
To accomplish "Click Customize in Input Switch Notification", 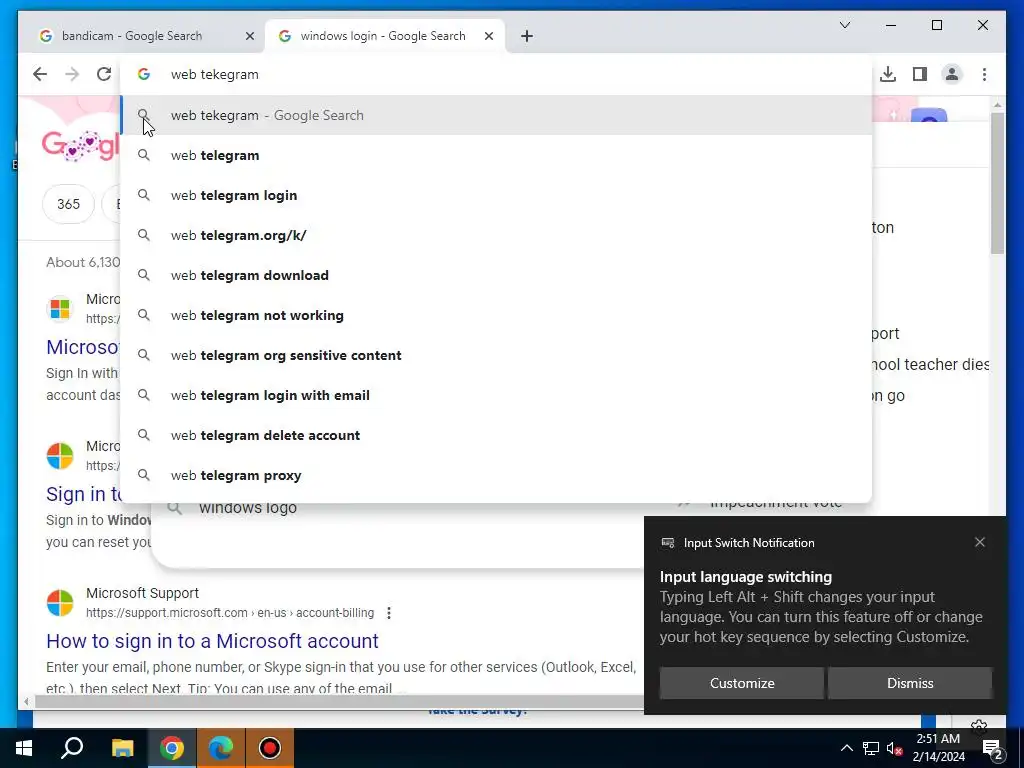I will (742, 683).
